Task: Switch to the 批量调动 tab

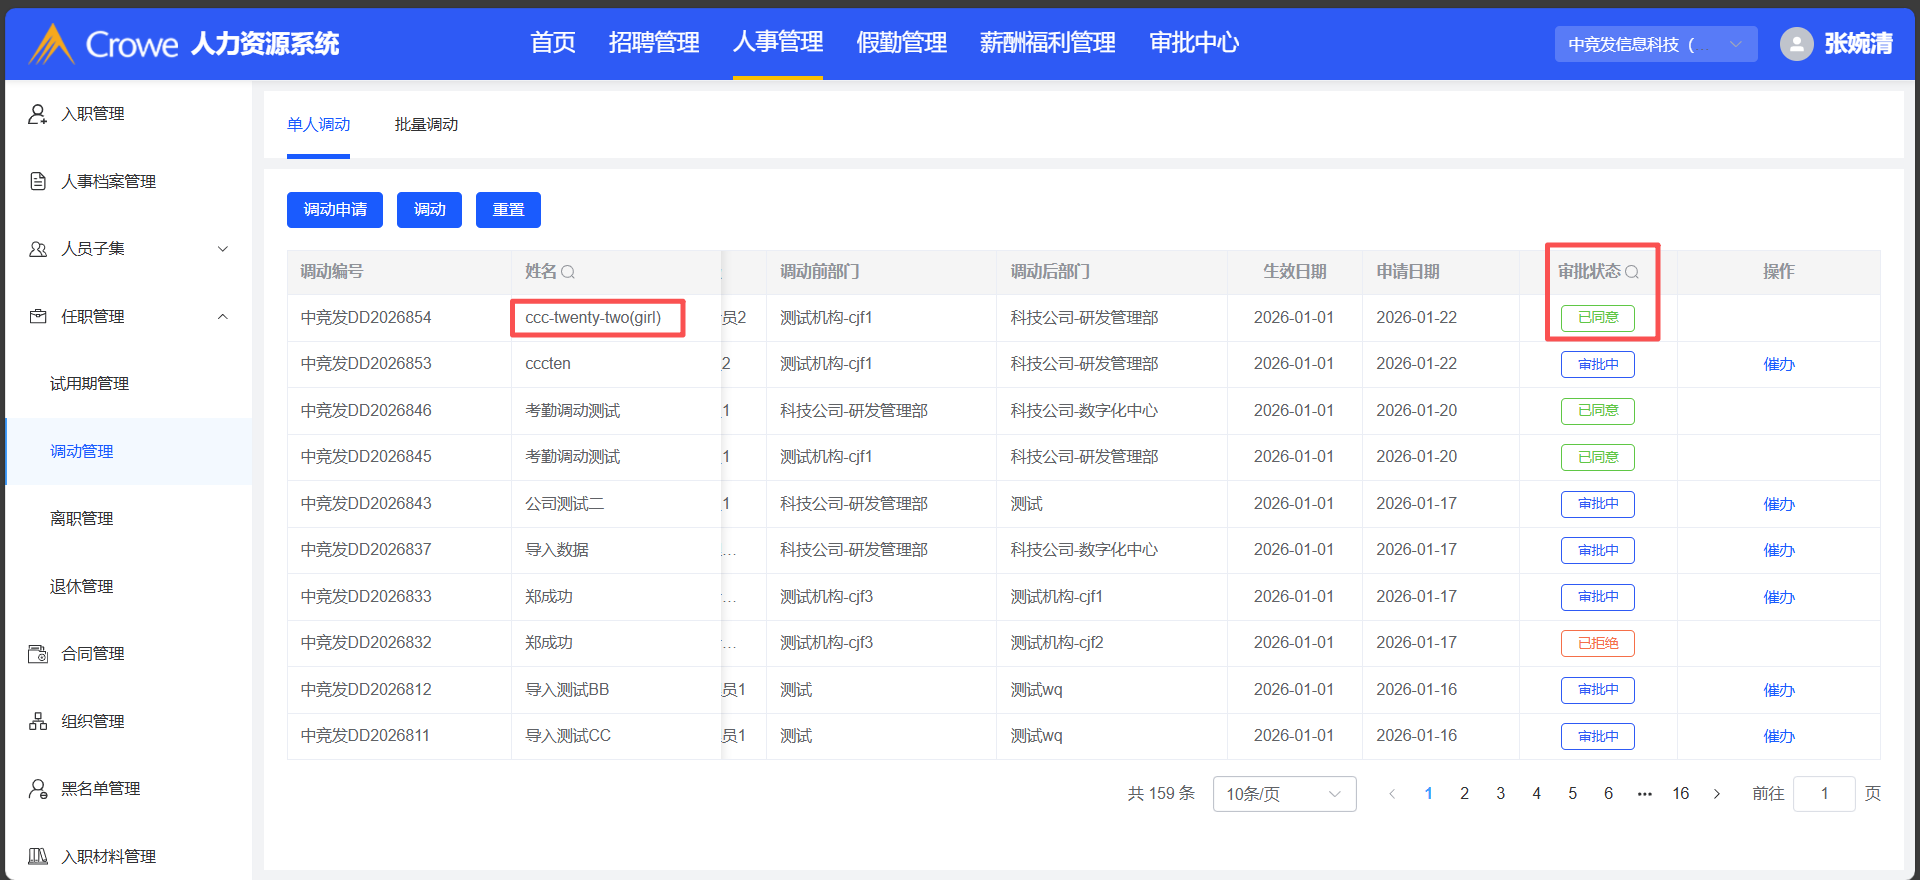Action: [426, 125]
